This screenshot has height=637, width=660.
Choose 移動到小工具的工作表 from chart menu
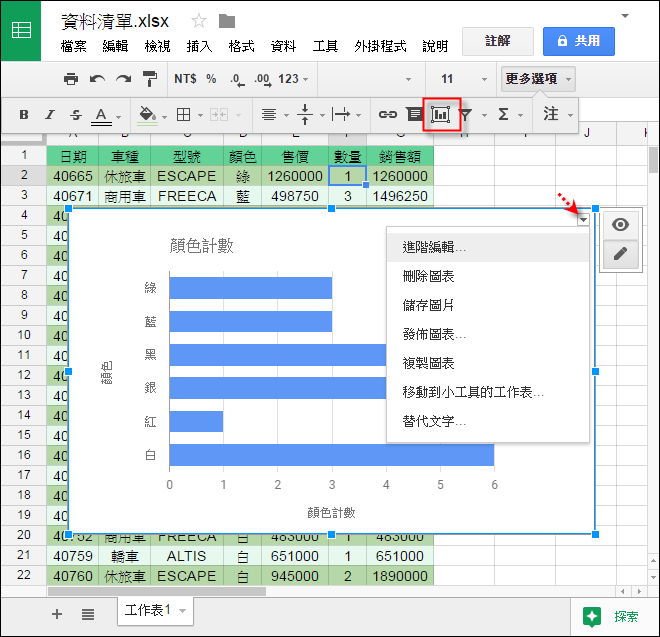(487, 392)
